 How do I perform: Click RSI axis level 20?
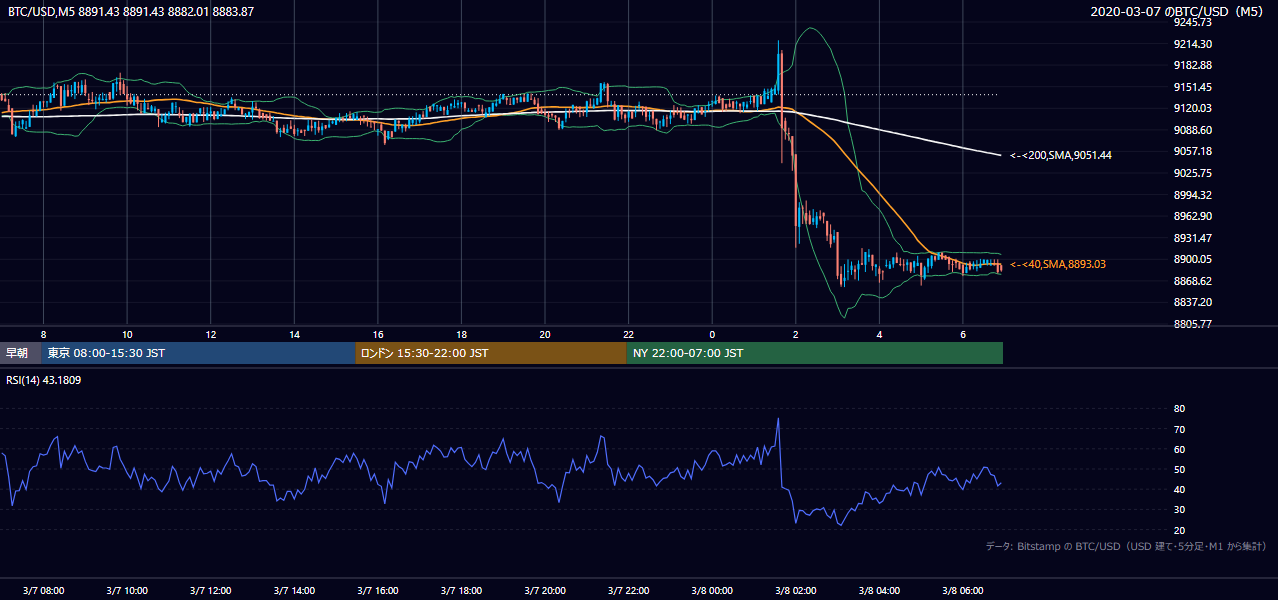tap(1179, 530)
